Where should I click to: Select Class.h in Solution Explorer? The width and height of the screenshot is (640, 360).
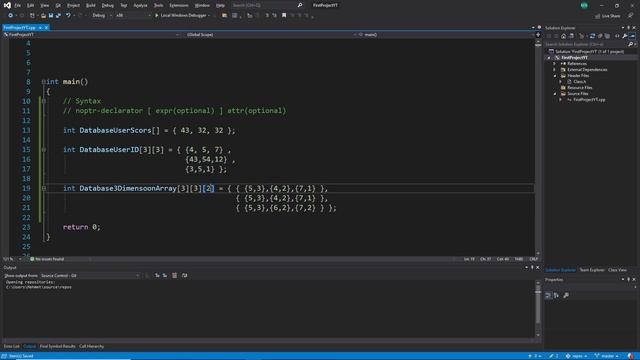579,82
